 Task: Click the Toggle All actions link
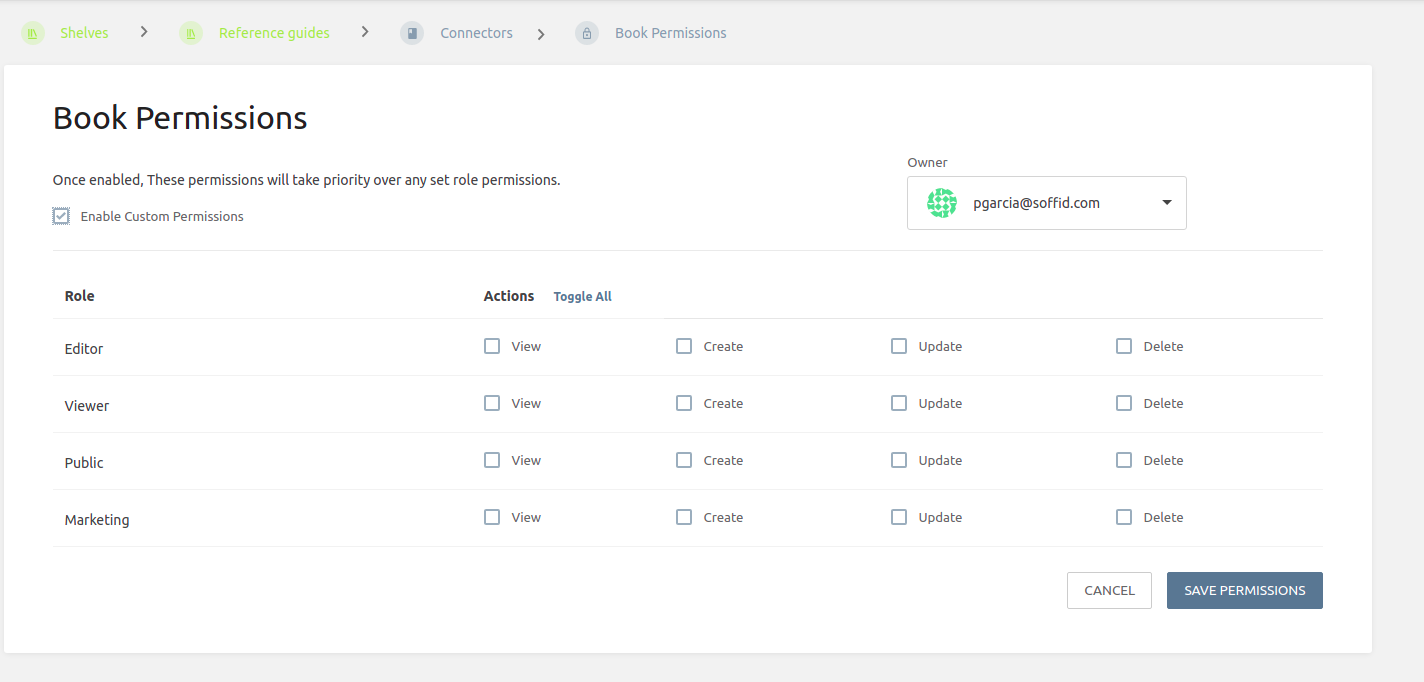[582, 297]
